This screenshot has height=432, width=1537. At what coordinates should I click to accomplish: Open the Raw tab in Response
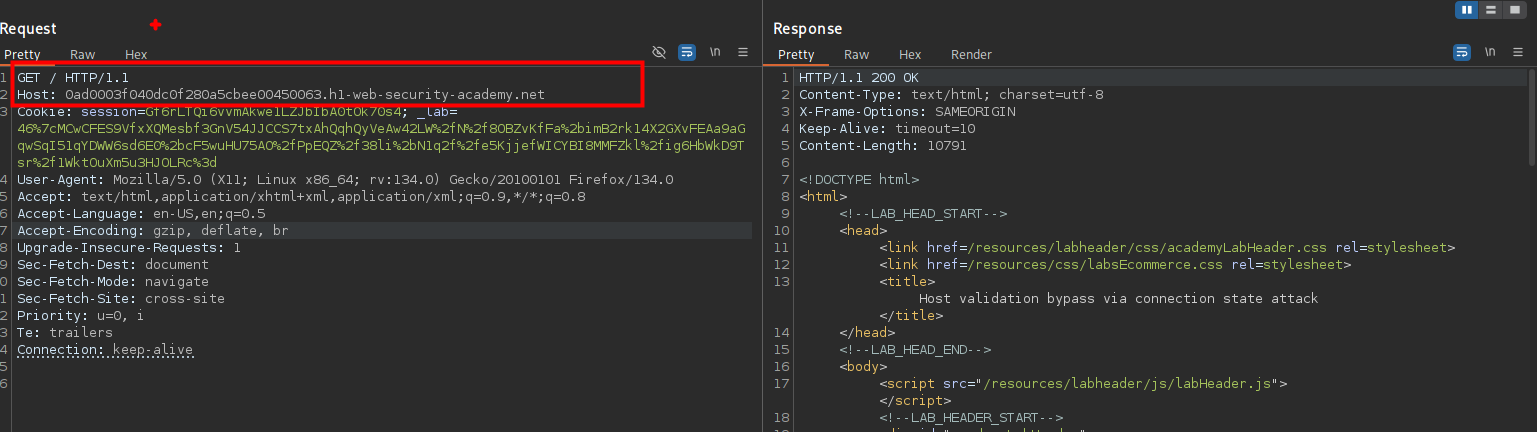856,55
